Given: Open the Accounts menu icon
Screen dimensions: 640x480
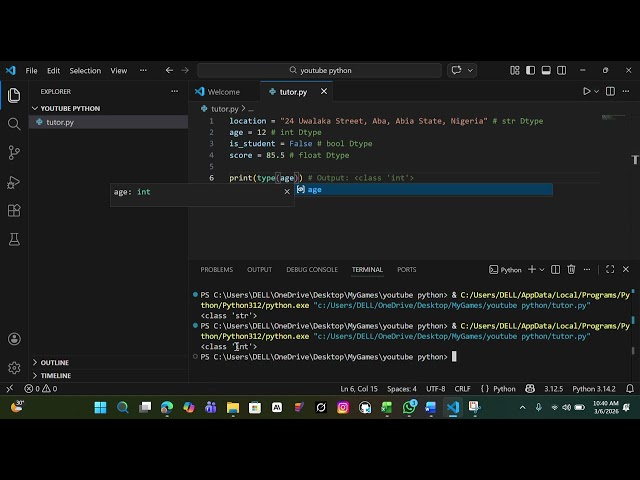Looking at the screenshot, I should point(14,339).
